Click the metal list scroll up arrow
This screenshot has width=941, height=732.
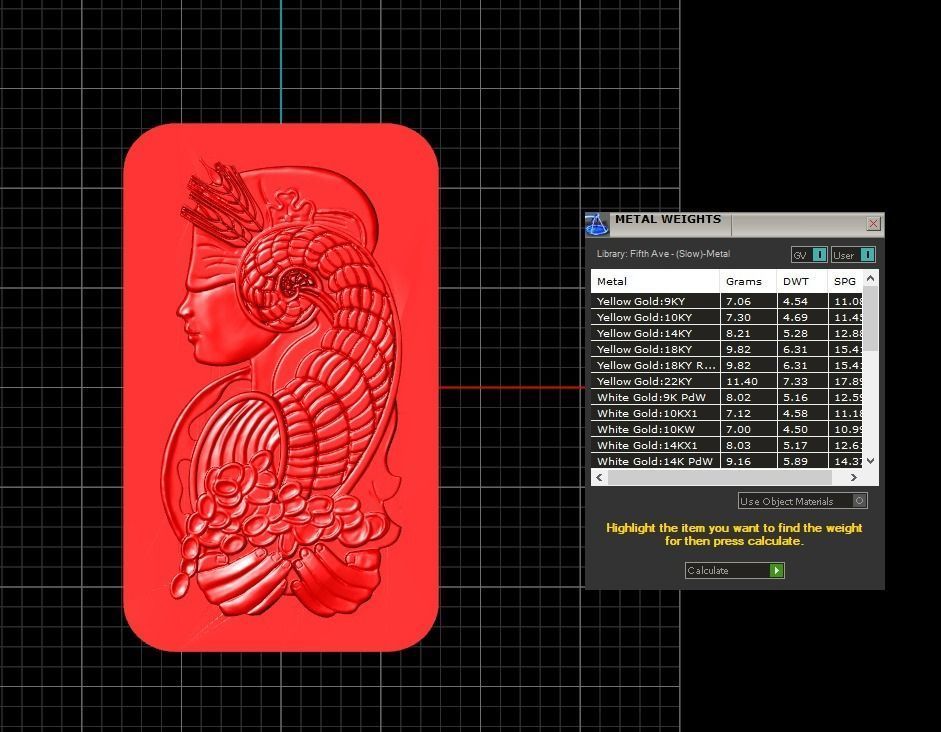pos(871,278)
